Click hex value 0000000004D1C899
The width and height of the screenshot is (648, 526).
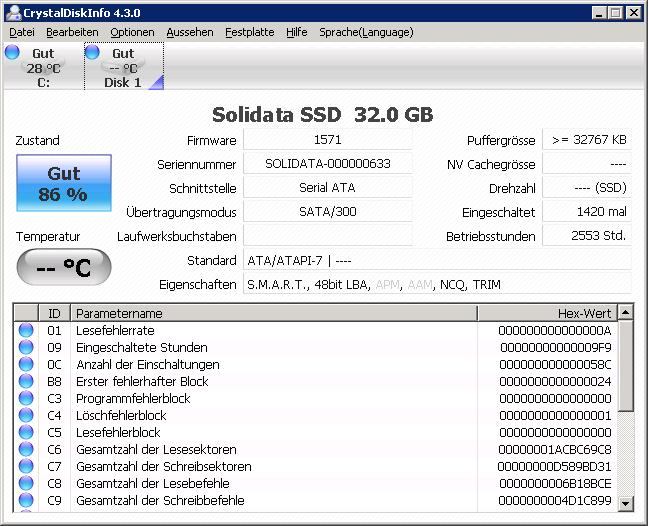coord(555,500)
